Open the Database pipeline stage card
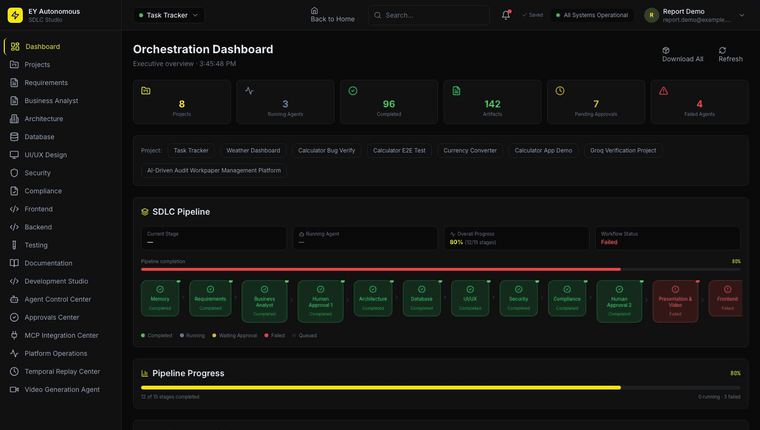The height and width of the screenshot is (430, 760). [422, 298]
